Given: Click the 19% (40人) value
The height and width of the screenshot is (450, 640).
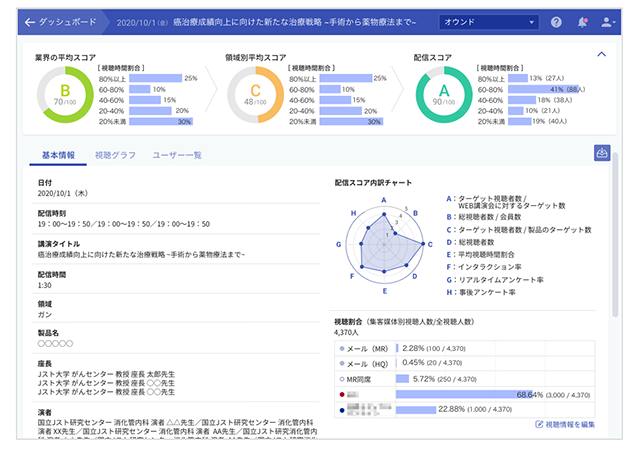Looking at the screenshot, I should pyautogui.click(x=549, y=121).
